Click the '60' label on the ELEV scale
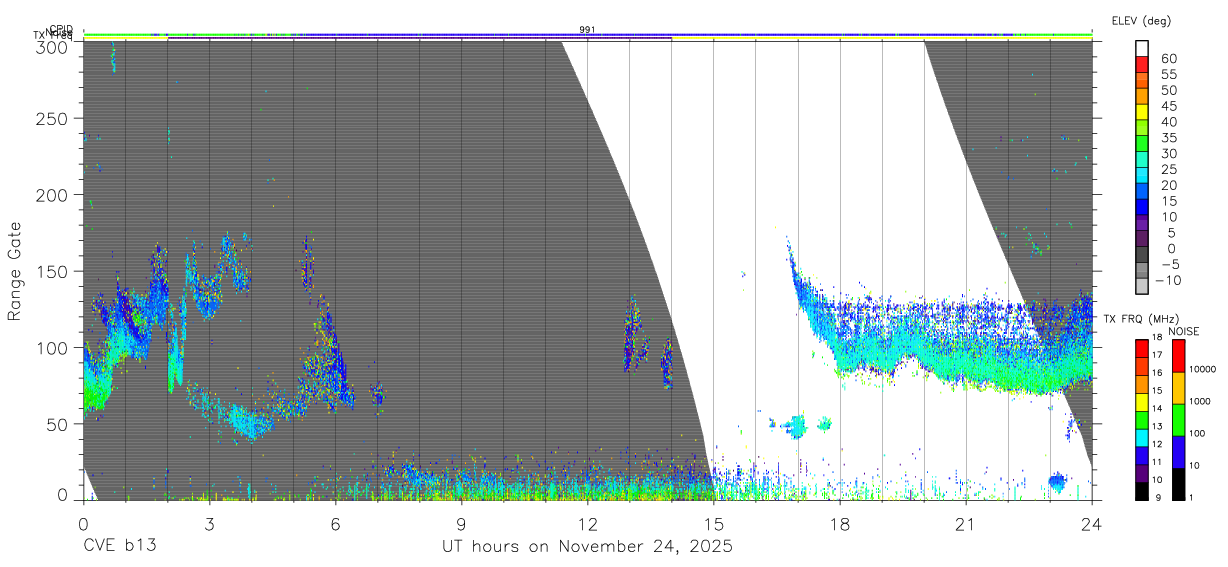 [1170, 58]
